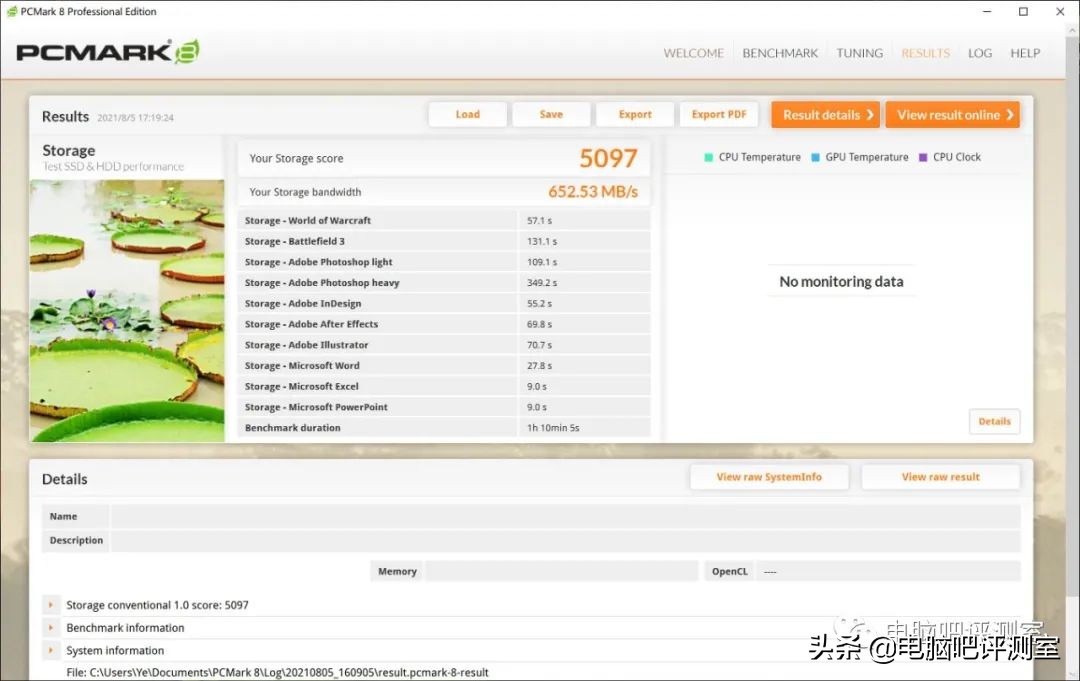This screenshot has width=1080, height=681.
Task: Save the current benchmark result
Action: click(x=551, y=114)
